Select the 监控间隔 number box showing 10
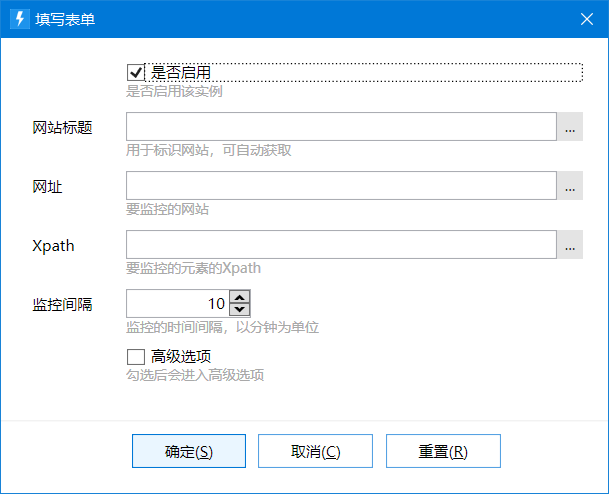The height and width of the screenshot is (494, 609). tap(178, 303)
